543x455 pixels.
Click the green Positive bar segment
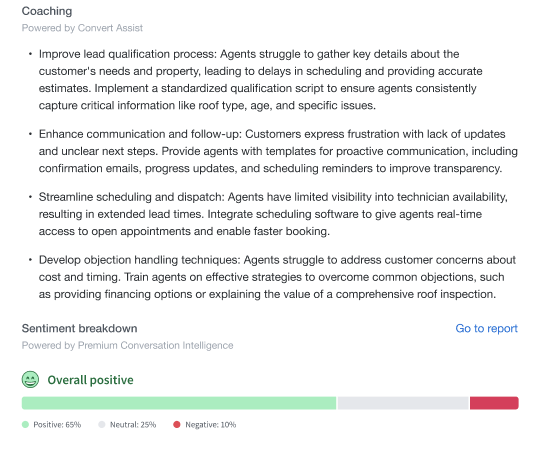179,403
